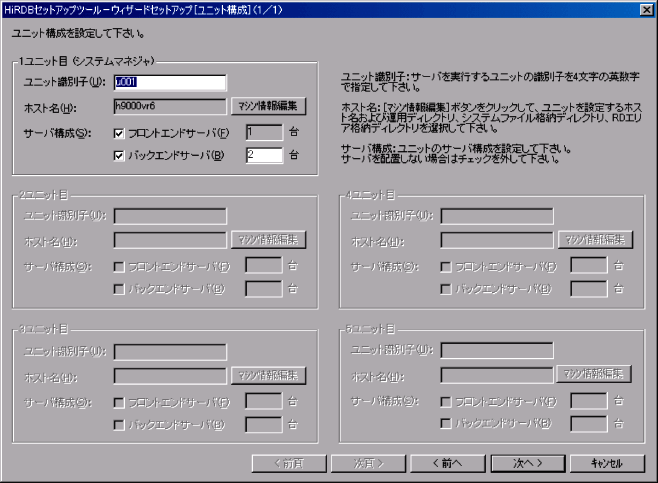
Task: Click the ホスト名 field showing h9000vr6
Action: pos(170,107)
